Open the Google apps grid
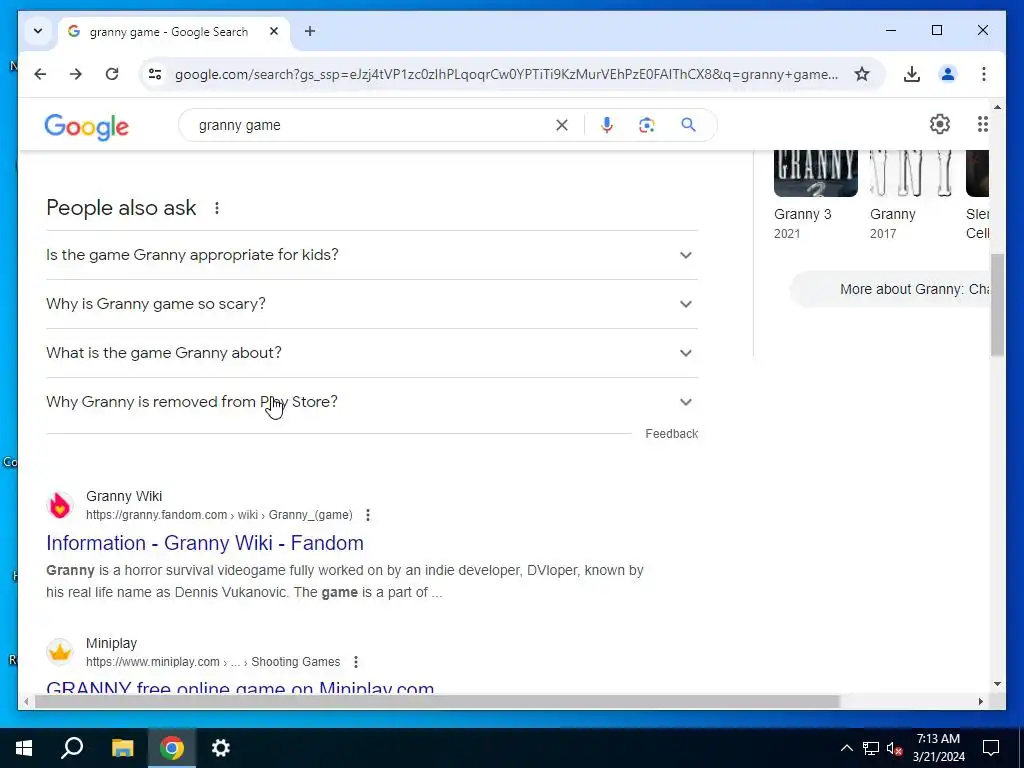 (982, 124)
